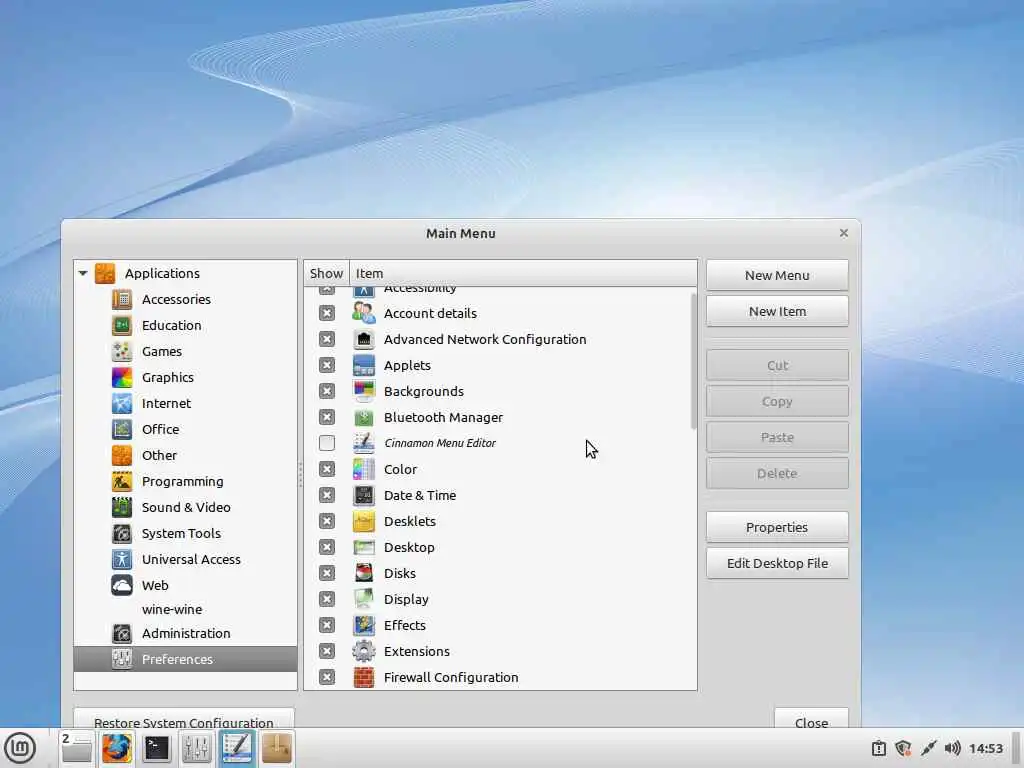Click the Applets item icon

click(x=364, y=365)
